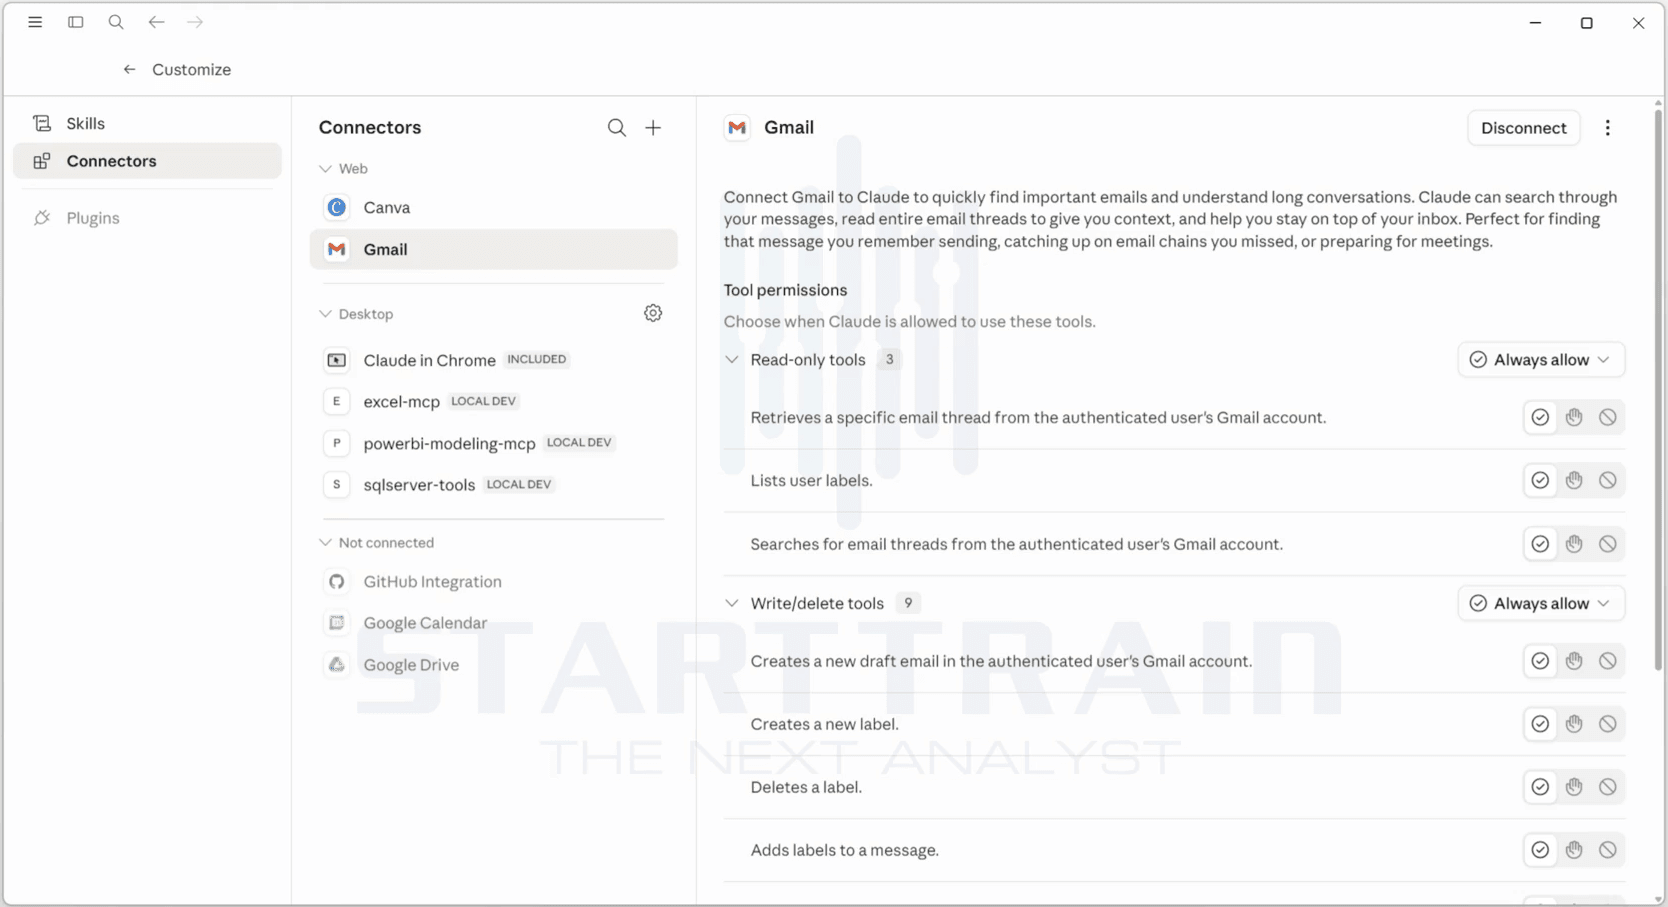Image resolution: width=1668 pixels, height=907 pixels.
Task: Collapse the Web connectors group
Action: (x=325, y=169)
